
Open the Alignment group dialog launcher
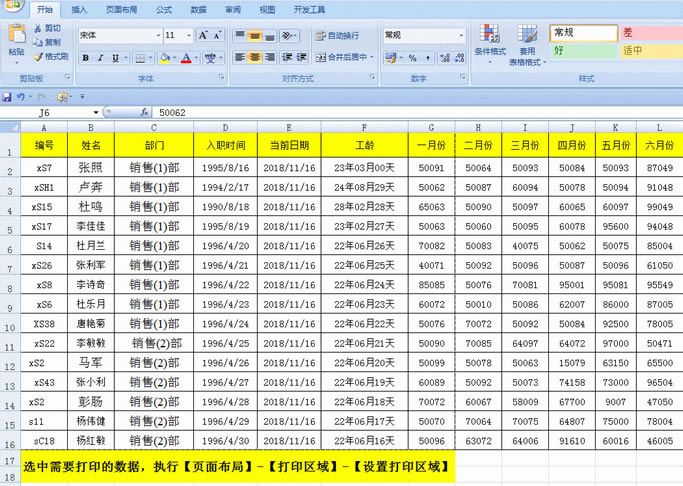[373, 77]
